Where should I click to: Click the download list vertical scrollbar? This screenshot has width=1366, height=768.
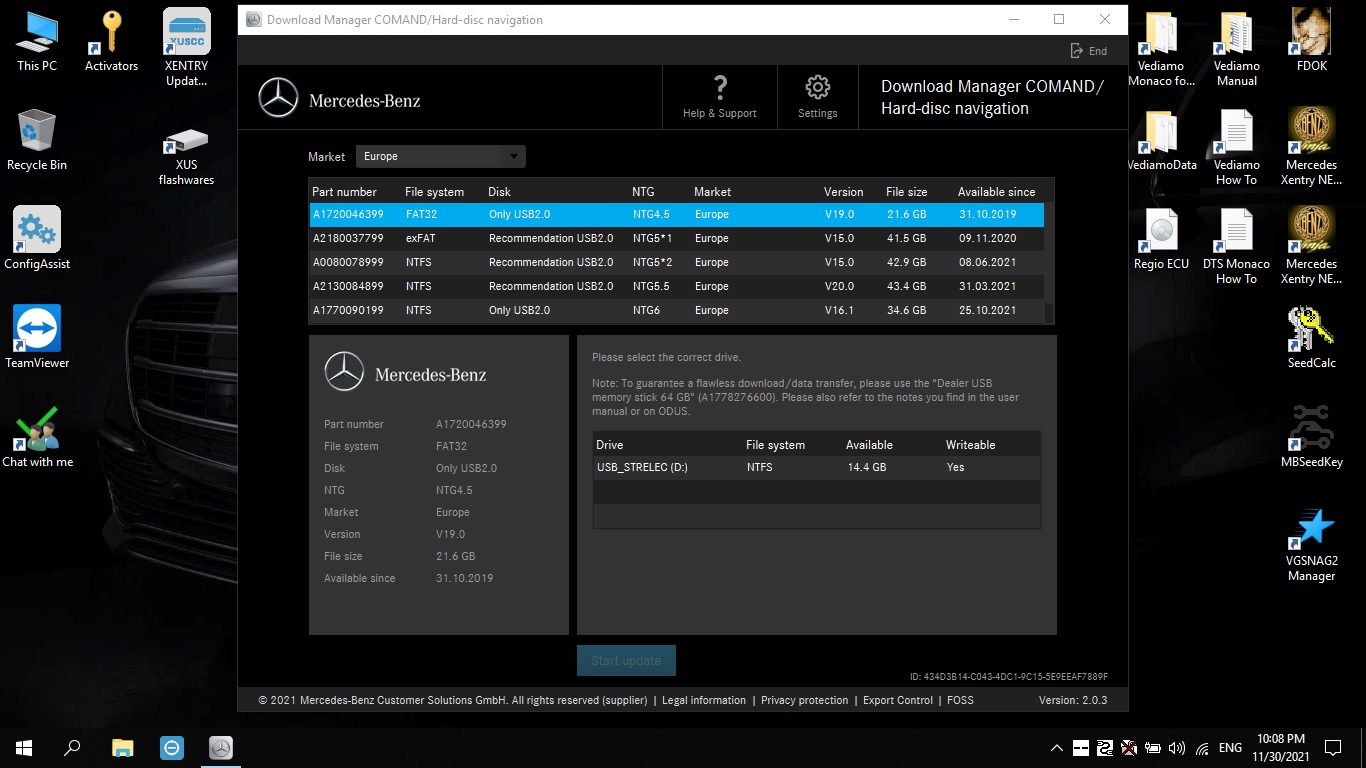[x=1049, y=260]
